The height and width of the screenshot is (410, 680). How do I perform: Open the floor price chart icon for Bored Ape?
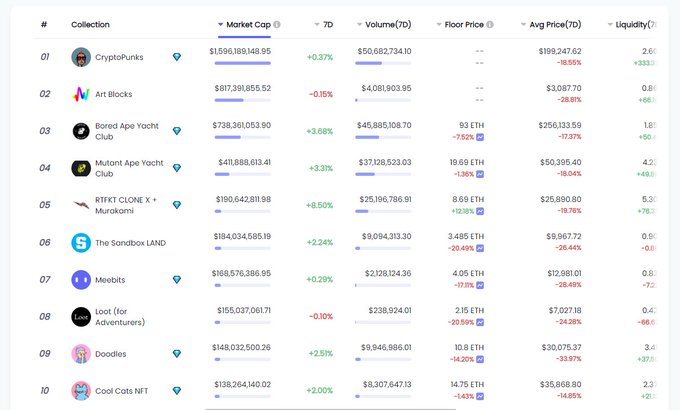(480, 137)
